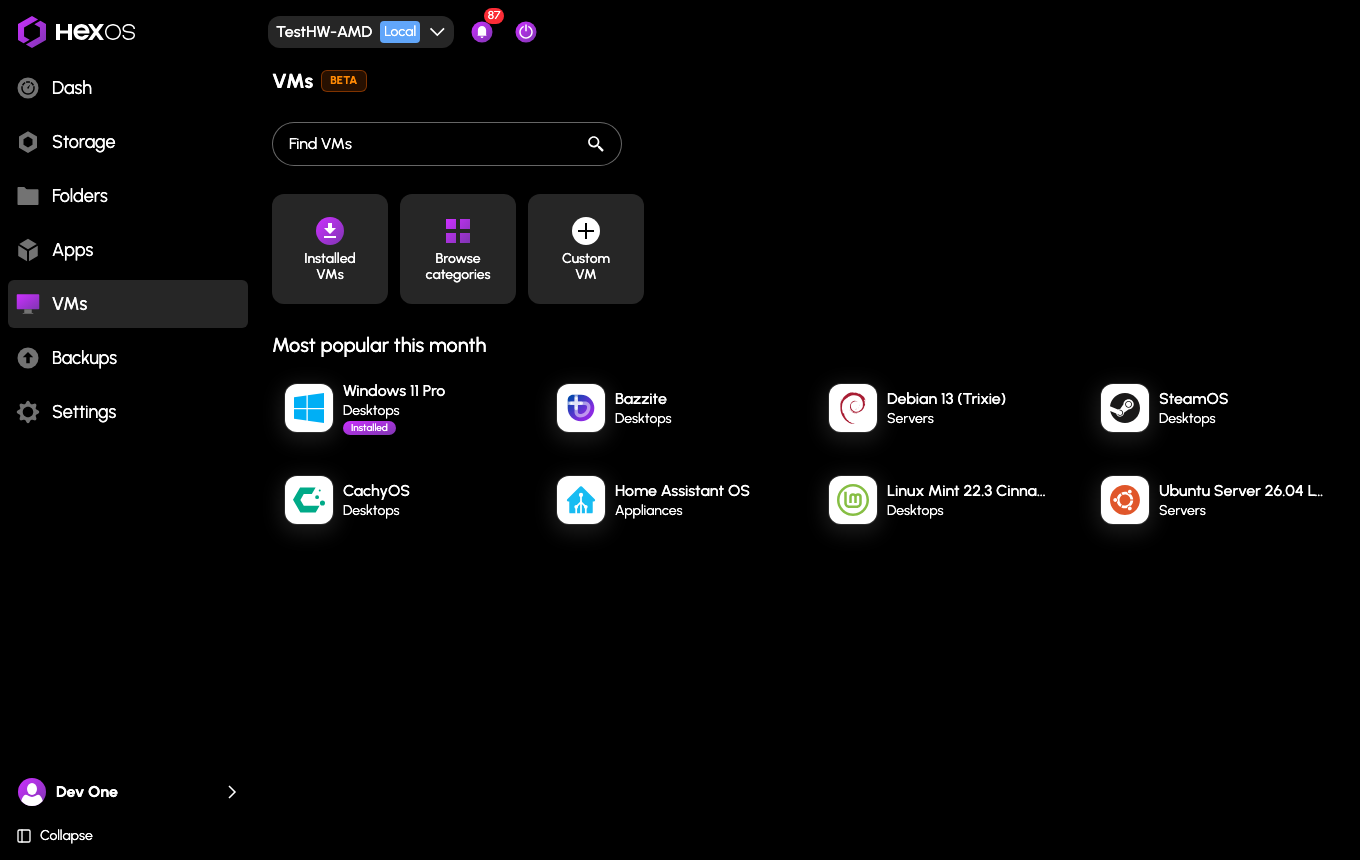
Task: Open the Browse categories tile
Action: (x=458, y=249)
